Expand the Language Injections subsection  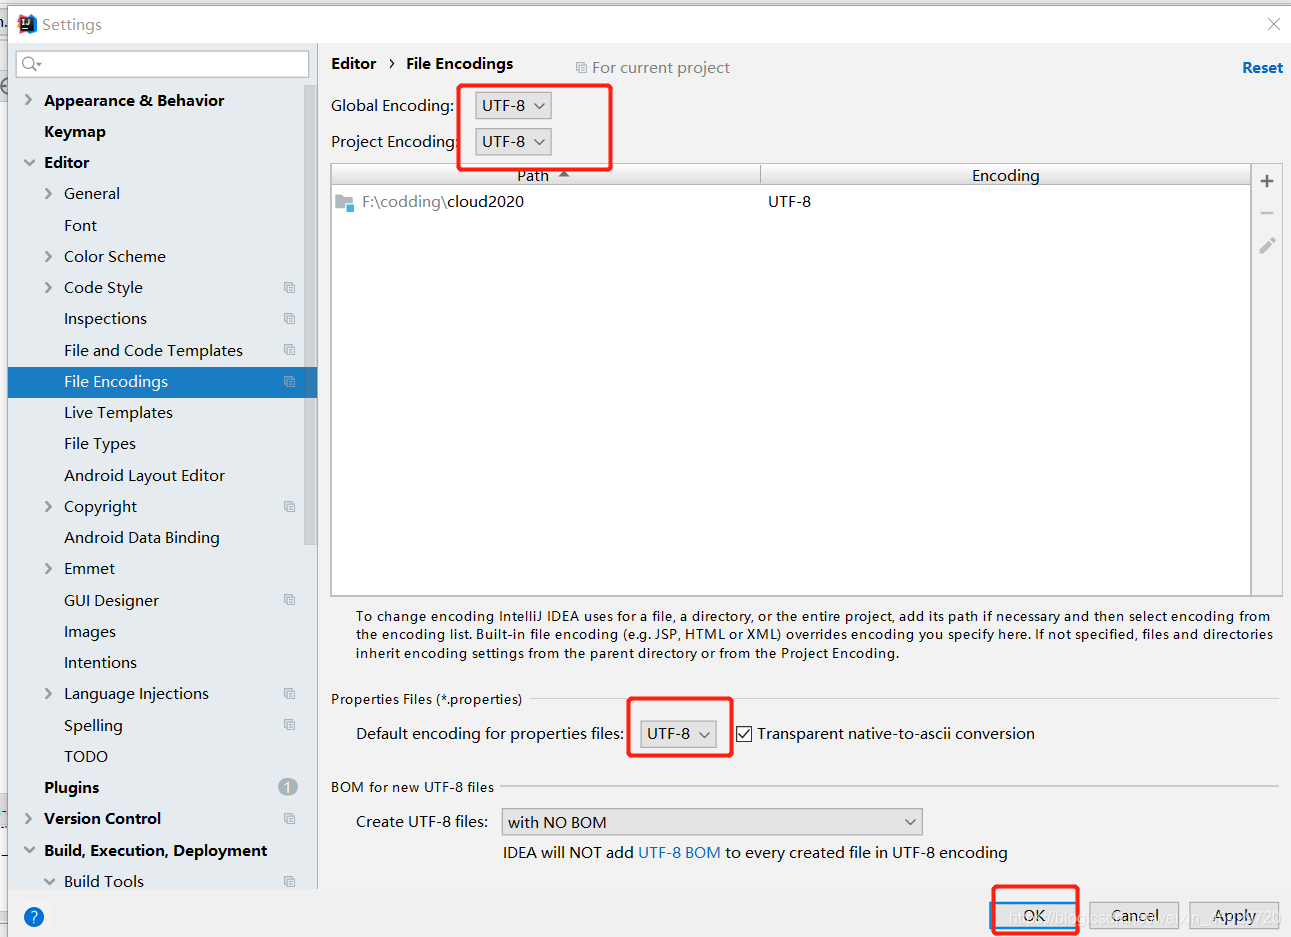point(48,694)
